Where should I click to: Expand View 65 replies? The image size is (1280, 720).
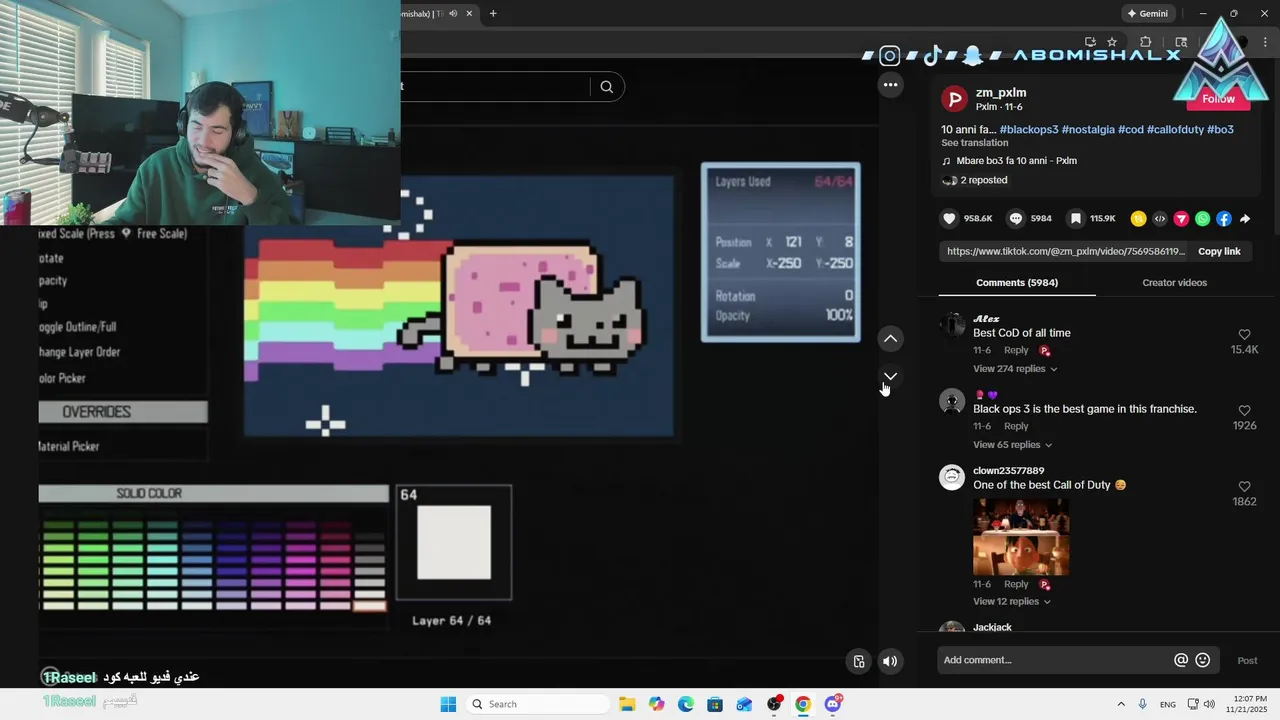[x=1012, y=445]
